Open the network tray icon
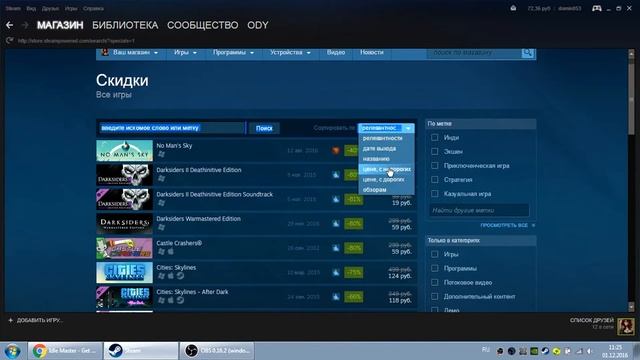The image size is (640, 360). coord(579,351)
